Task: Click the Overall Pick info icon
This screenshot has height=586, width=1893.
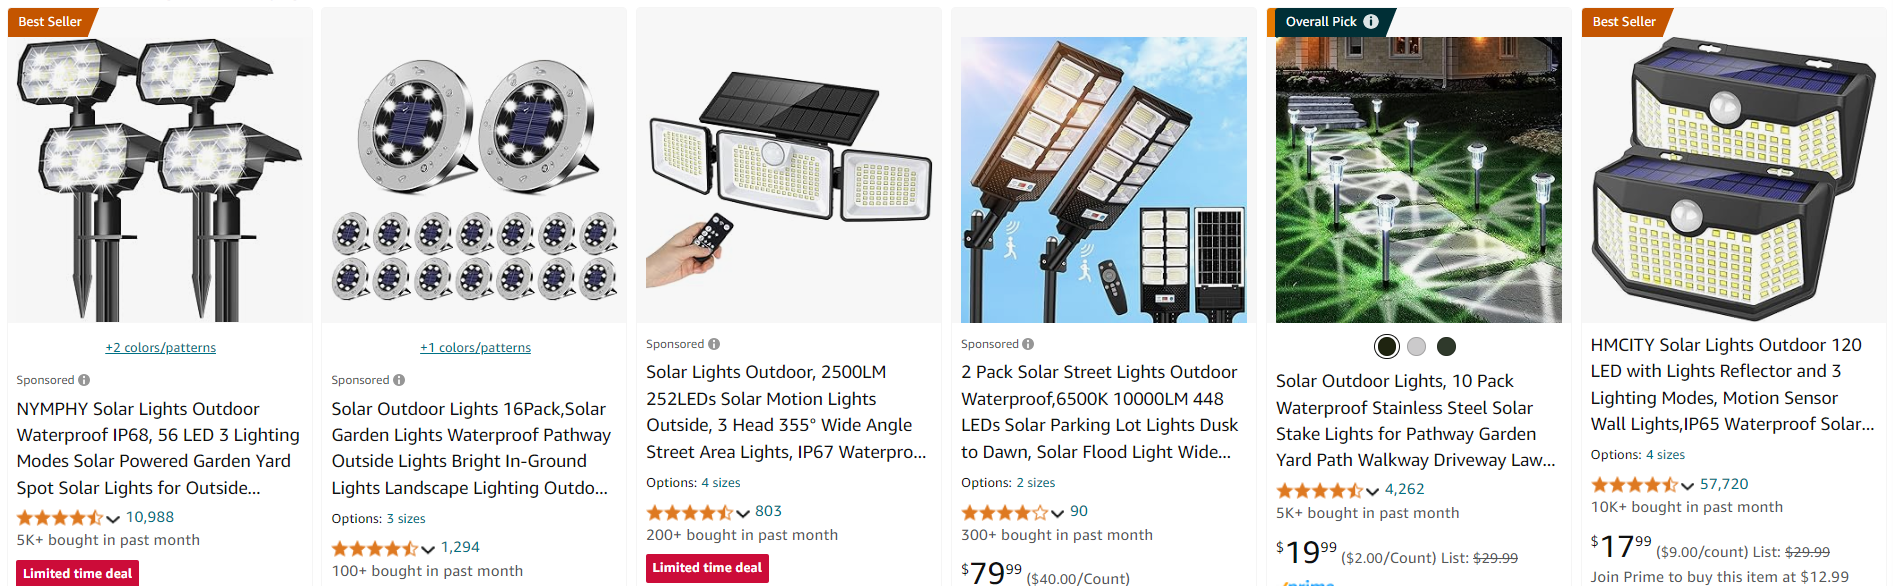Action: tap(1371, 21)
